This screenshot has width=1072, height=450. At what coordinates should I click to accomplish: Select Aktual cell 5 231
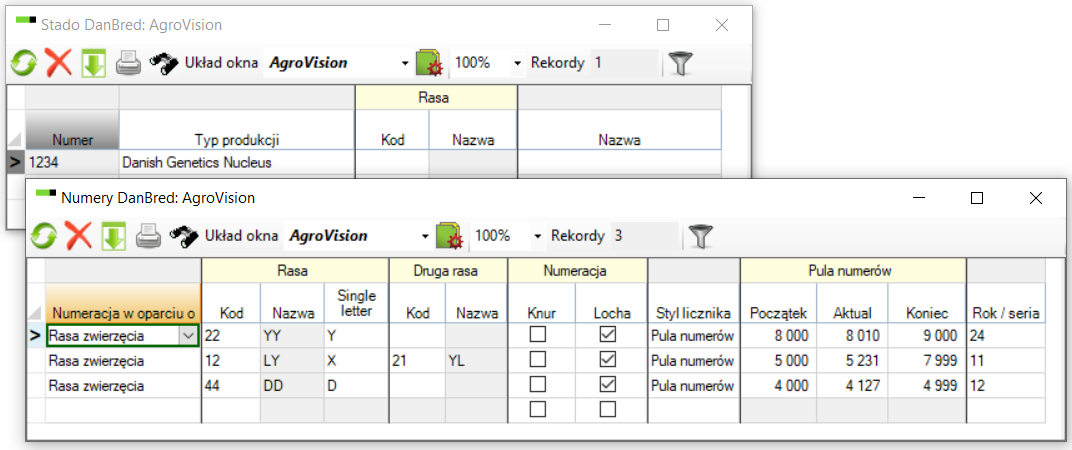click(852, 360)
